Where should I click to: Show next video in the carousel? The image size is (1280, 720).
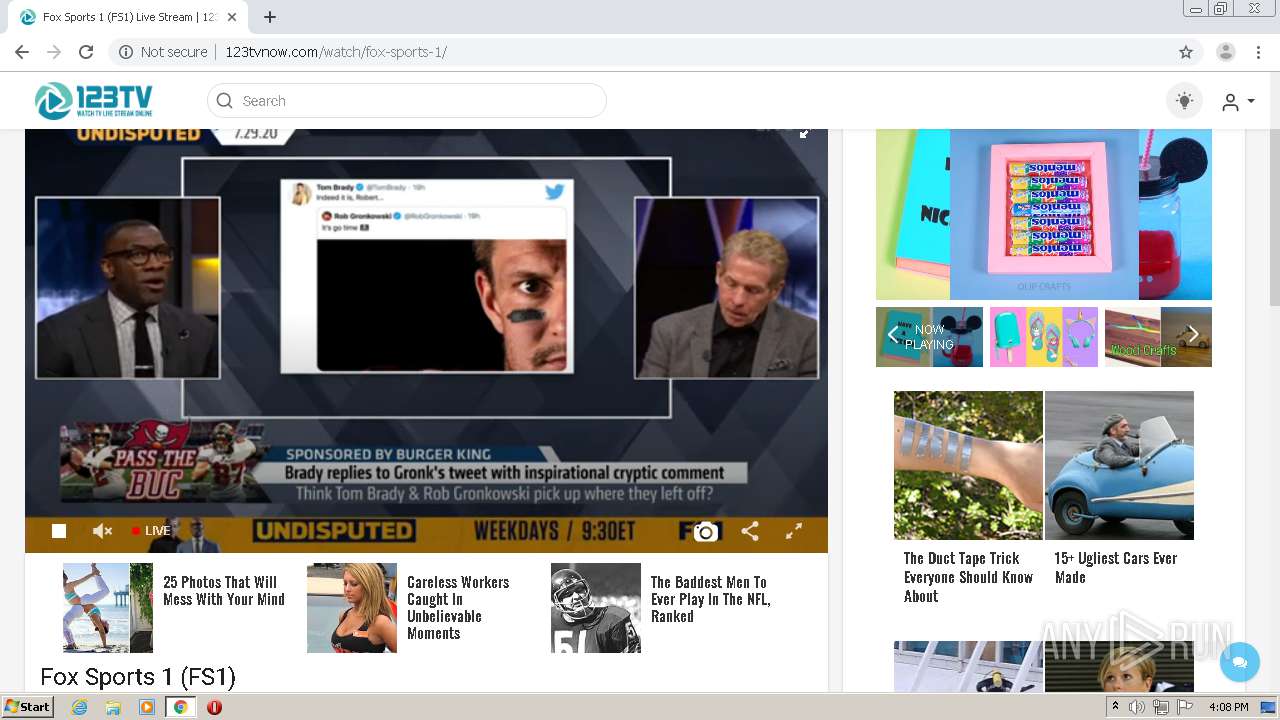(x=1193, y=336)
